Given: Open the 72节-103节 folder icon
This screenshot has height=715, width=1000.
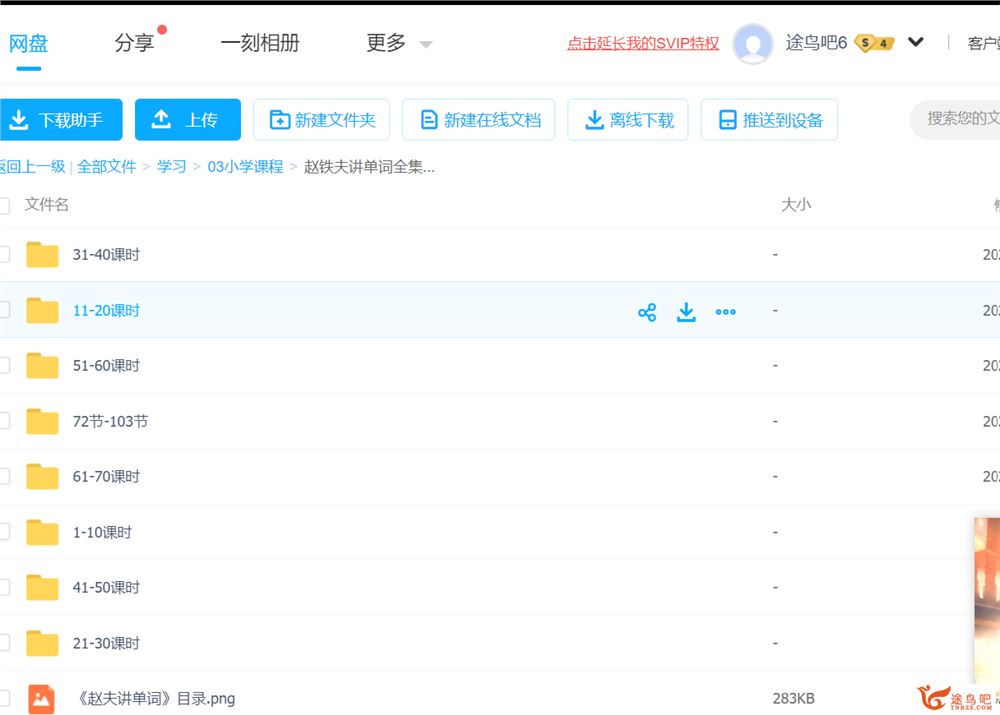Looking at the screenshot, I should coord(42,422).
